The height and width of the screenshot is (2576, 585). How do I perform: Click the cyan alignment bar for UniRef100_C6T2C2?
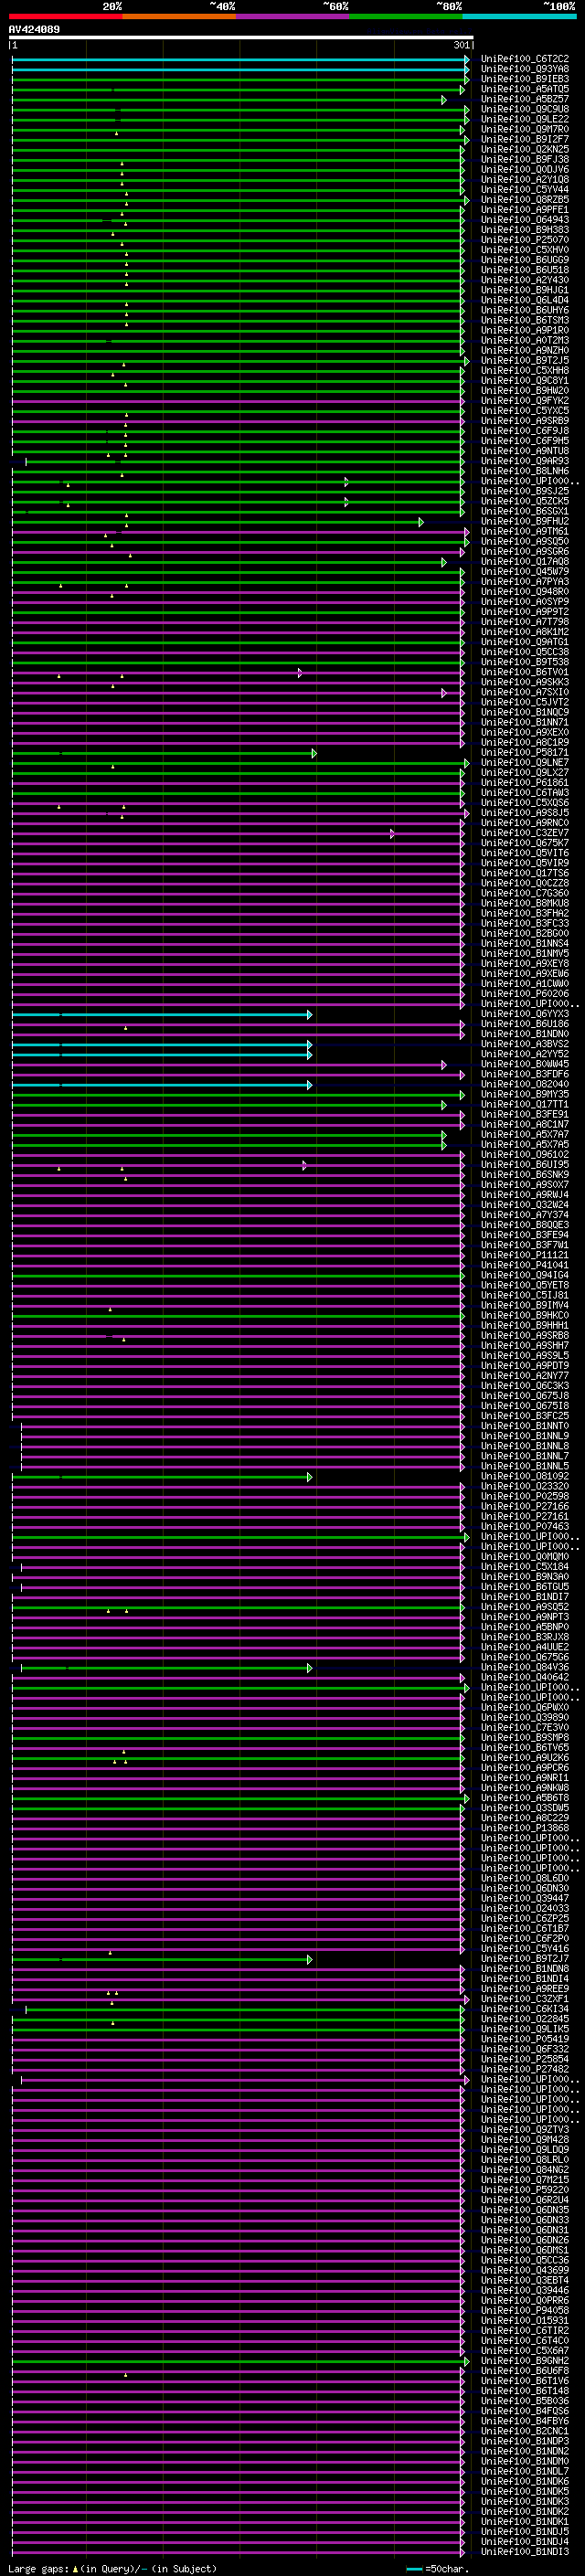coord(240,59)
